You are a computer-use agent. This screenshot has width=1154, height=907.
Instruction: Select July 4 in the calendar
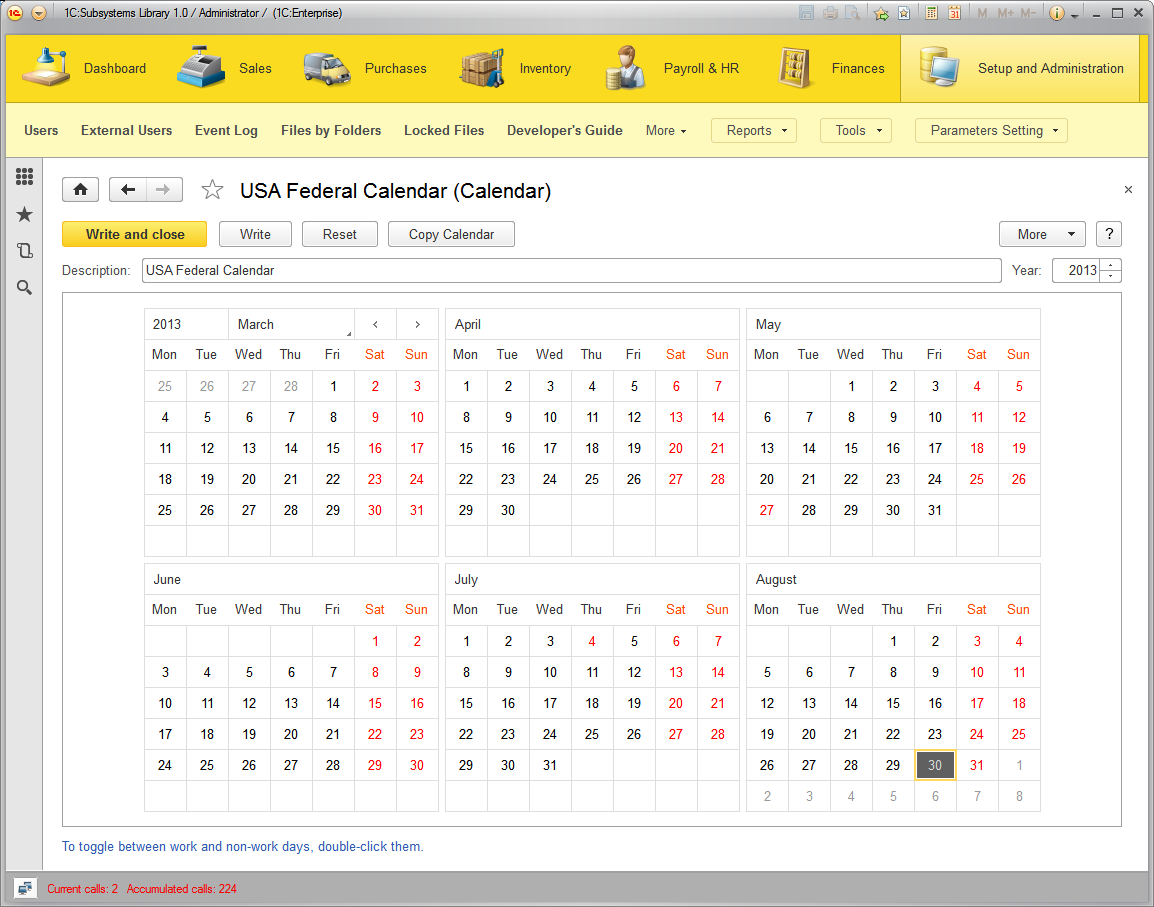[592, 641]
